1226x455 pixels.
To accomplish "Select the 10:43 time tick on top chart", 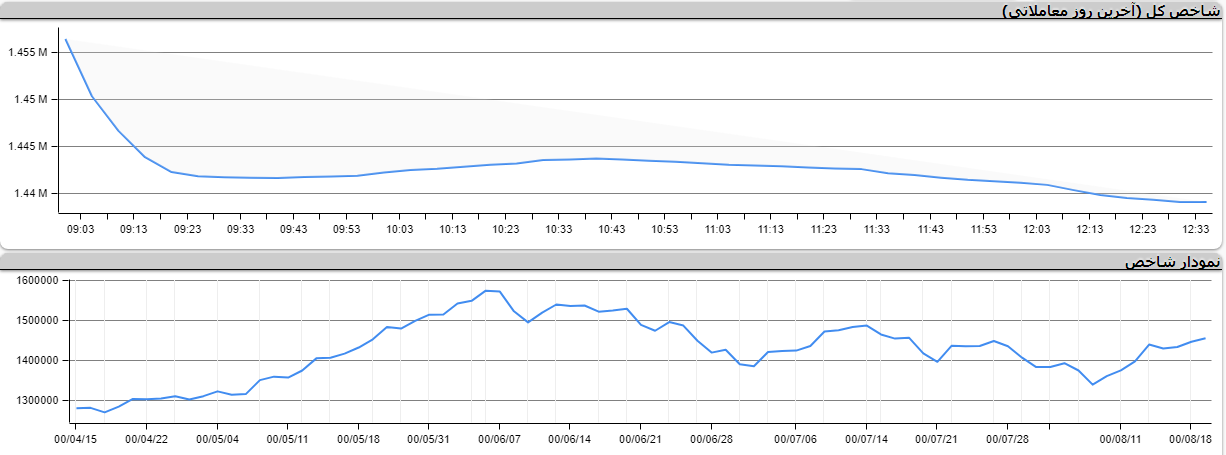I will [x=612, y=230].
